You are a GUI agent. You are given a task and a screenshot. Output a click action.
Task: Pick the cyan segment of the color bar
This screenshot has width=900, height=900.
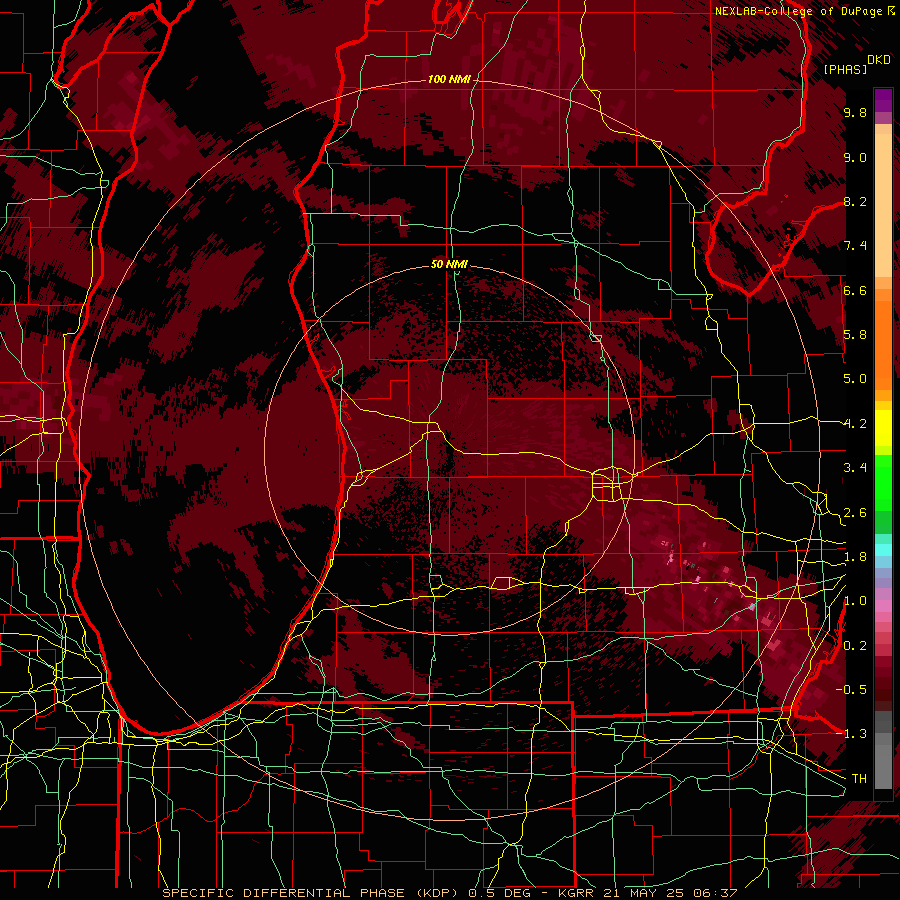pos(883,550)
